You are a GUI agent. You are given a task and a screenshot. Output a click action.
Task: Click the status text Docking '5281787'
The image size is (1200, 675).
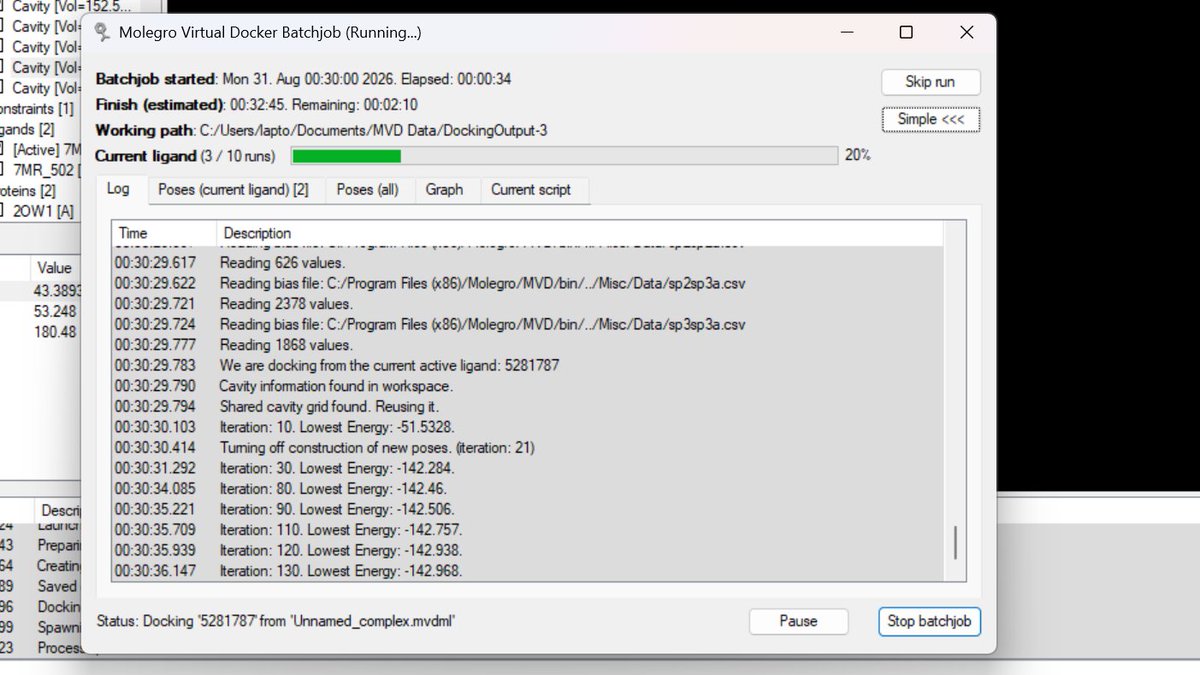(276, 621)
